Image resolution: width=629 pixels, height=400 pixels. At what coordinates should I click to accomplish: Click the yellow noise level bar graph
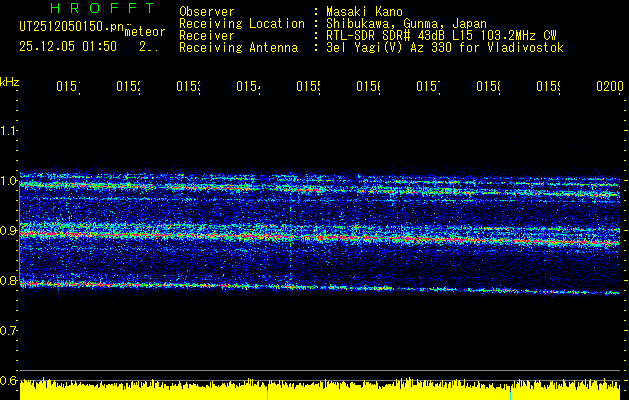(x=320, y=389)
